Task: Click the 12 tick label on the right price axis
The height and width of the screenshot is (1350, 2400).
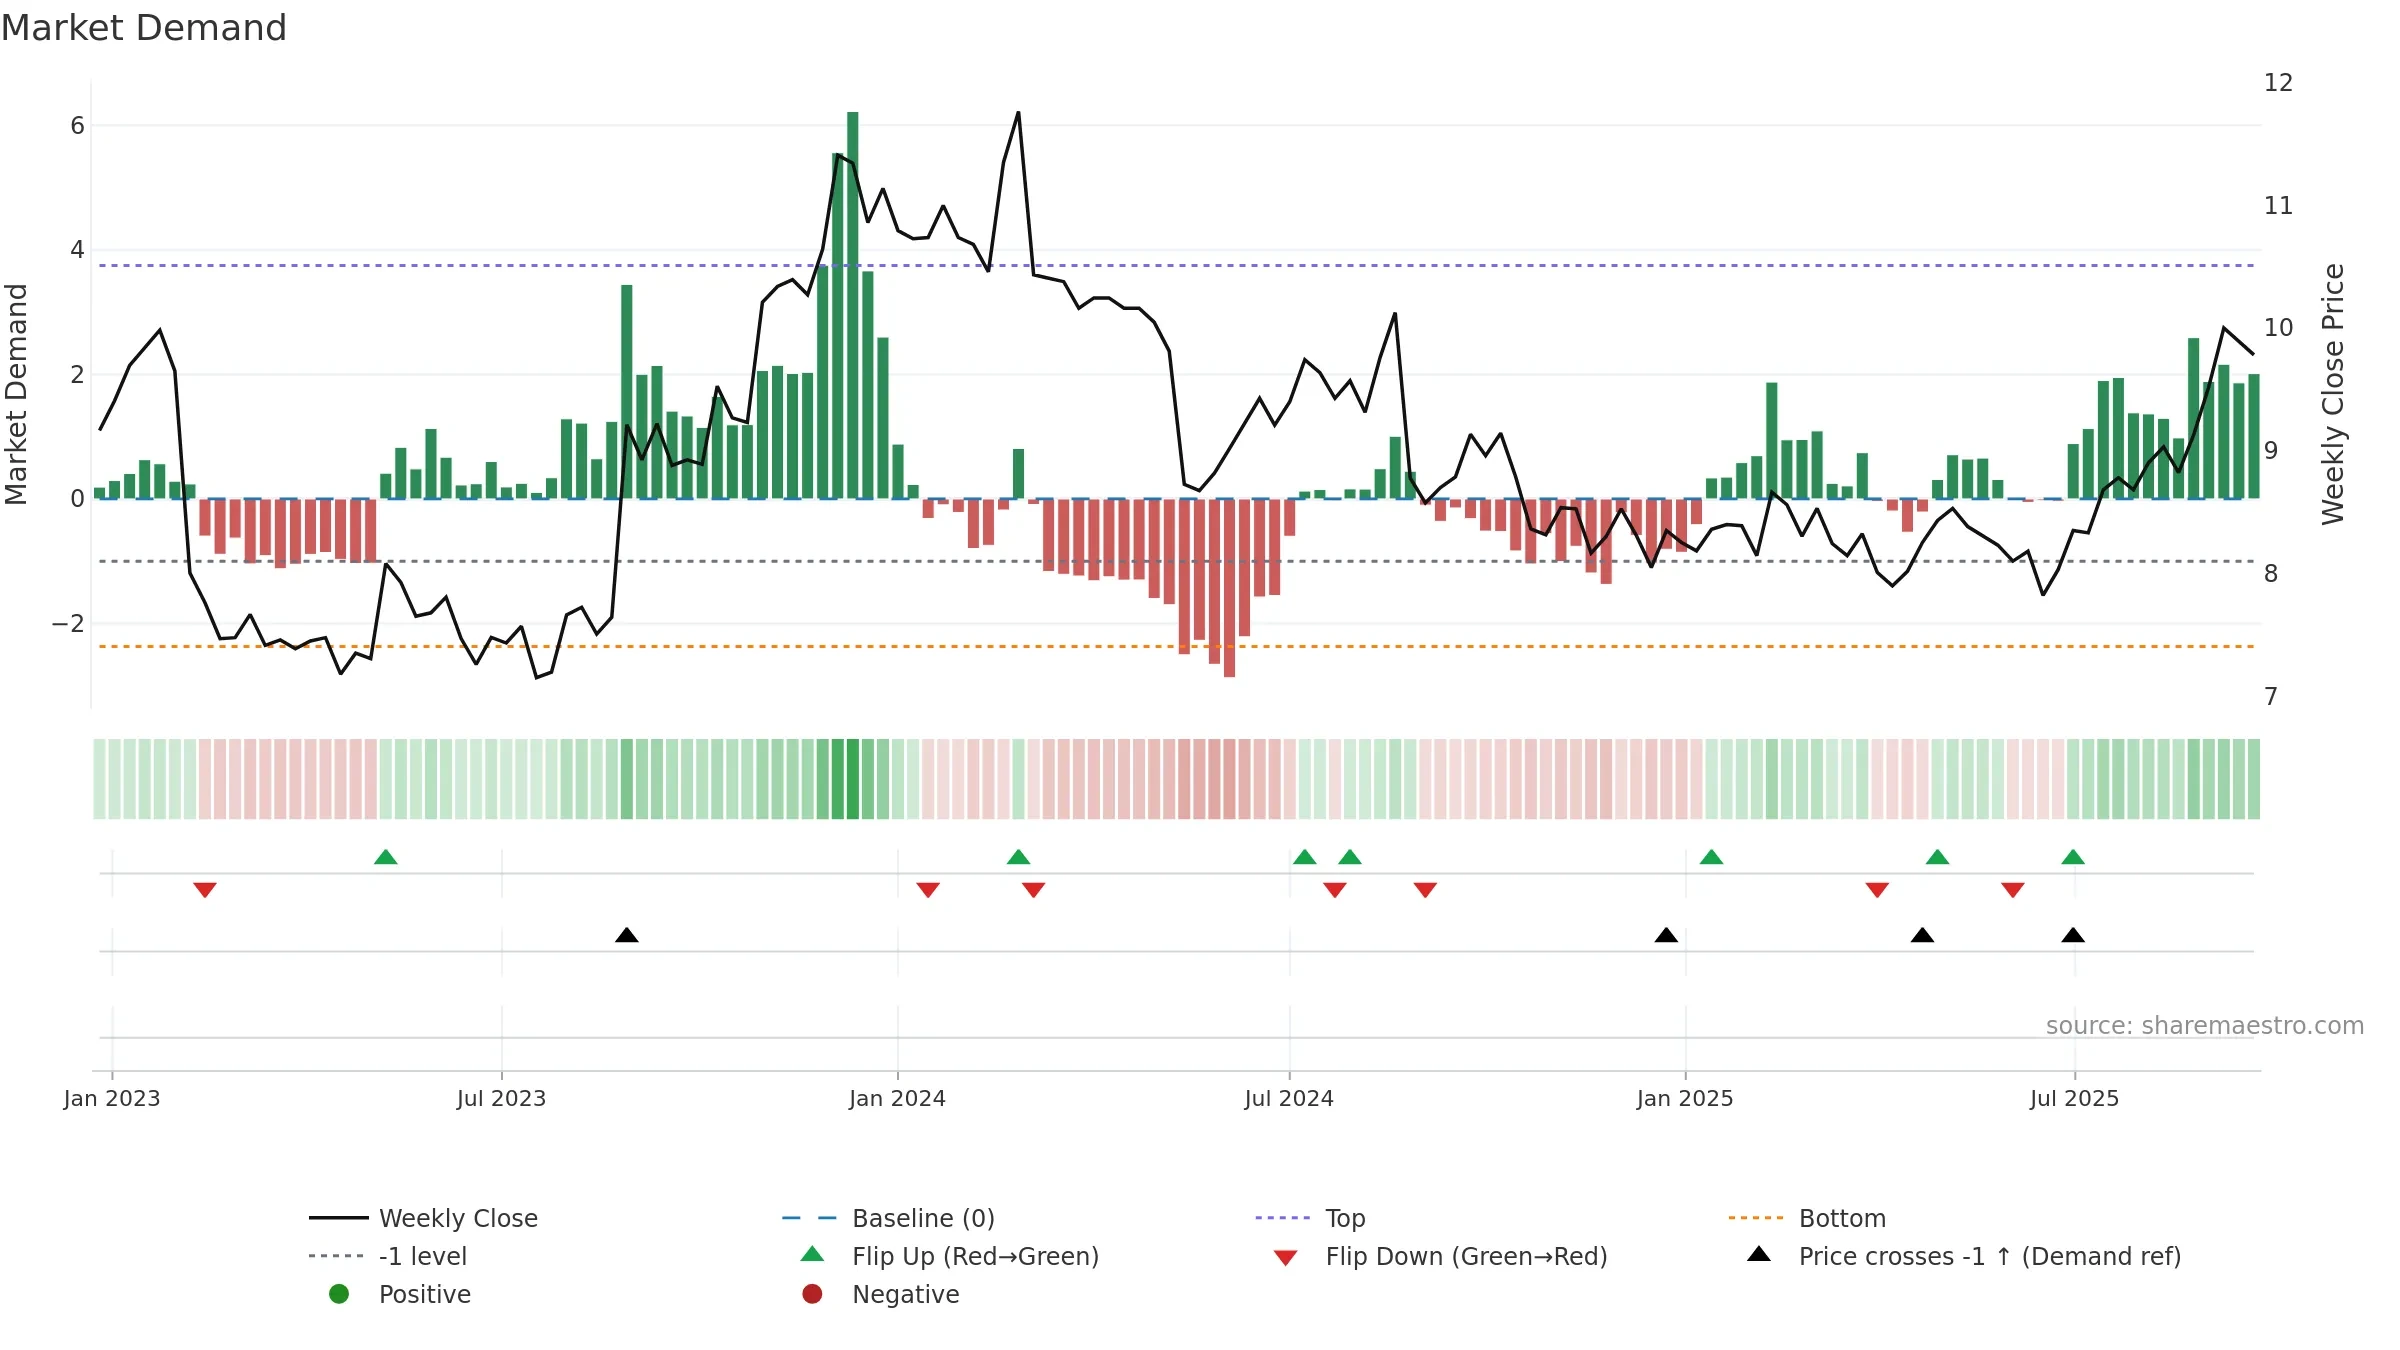Action: tap(2278, 83)
